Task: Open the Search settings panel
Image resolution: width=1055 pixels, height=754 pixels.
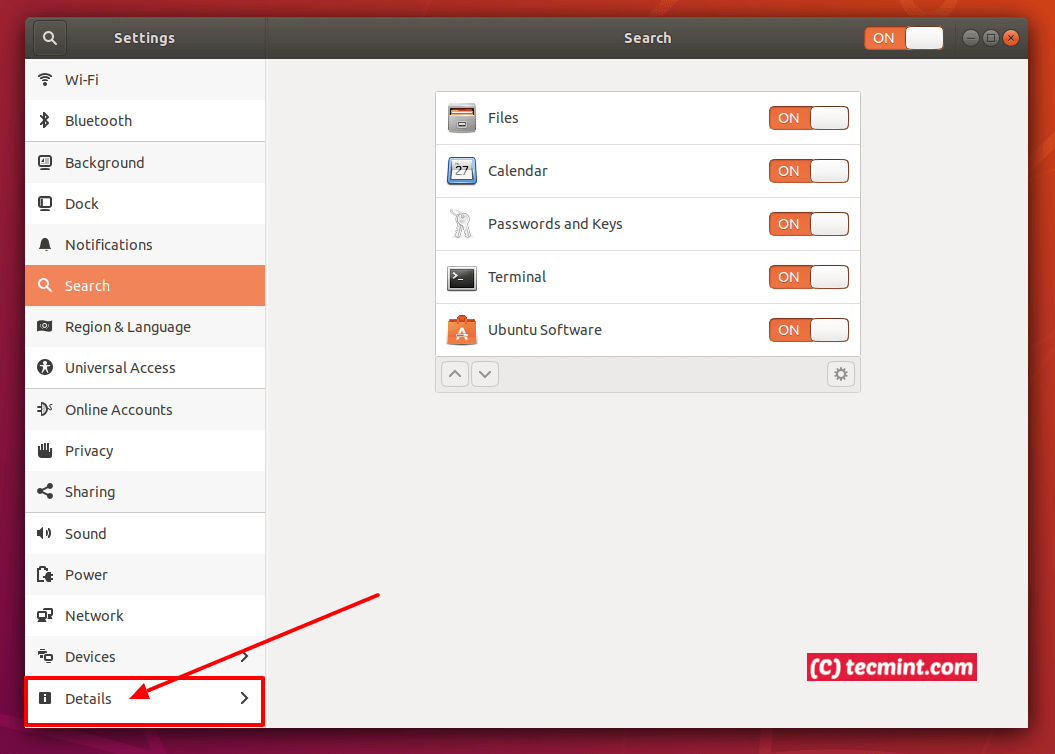Action: pyautogui.click(x=145, y=285)
